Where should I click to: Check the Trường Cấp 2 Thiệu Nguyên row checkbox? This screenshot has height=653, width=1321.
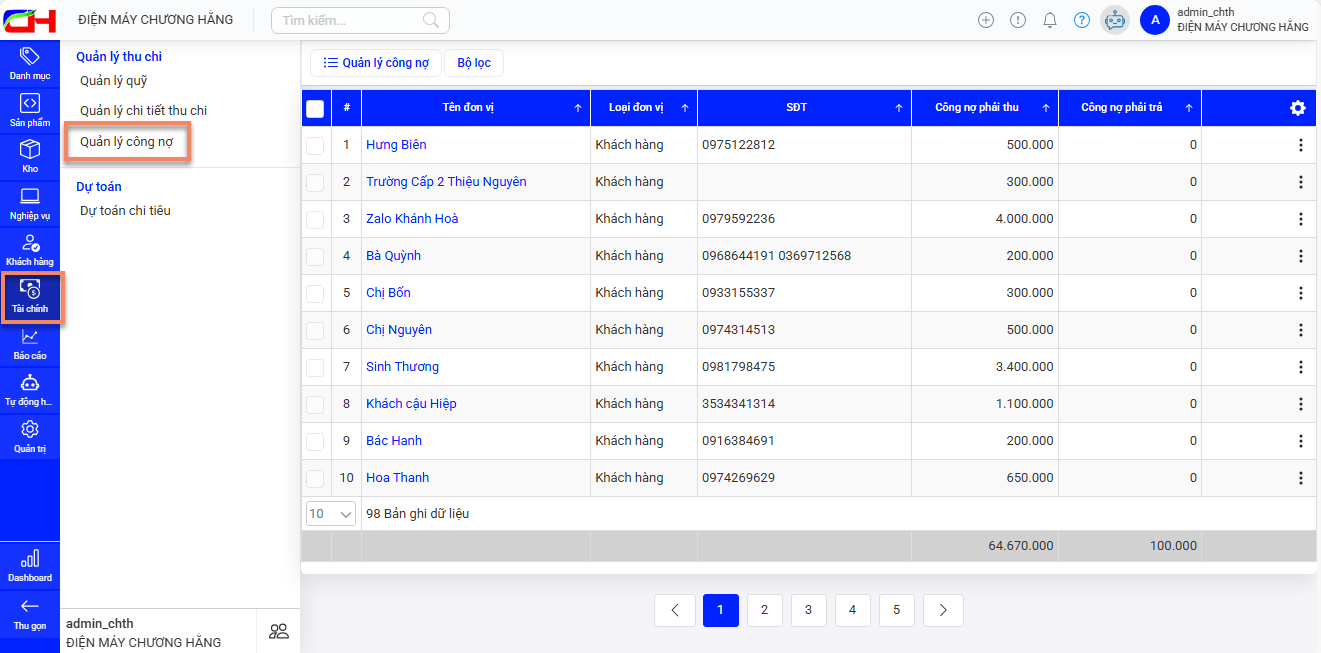click(315, 182)
